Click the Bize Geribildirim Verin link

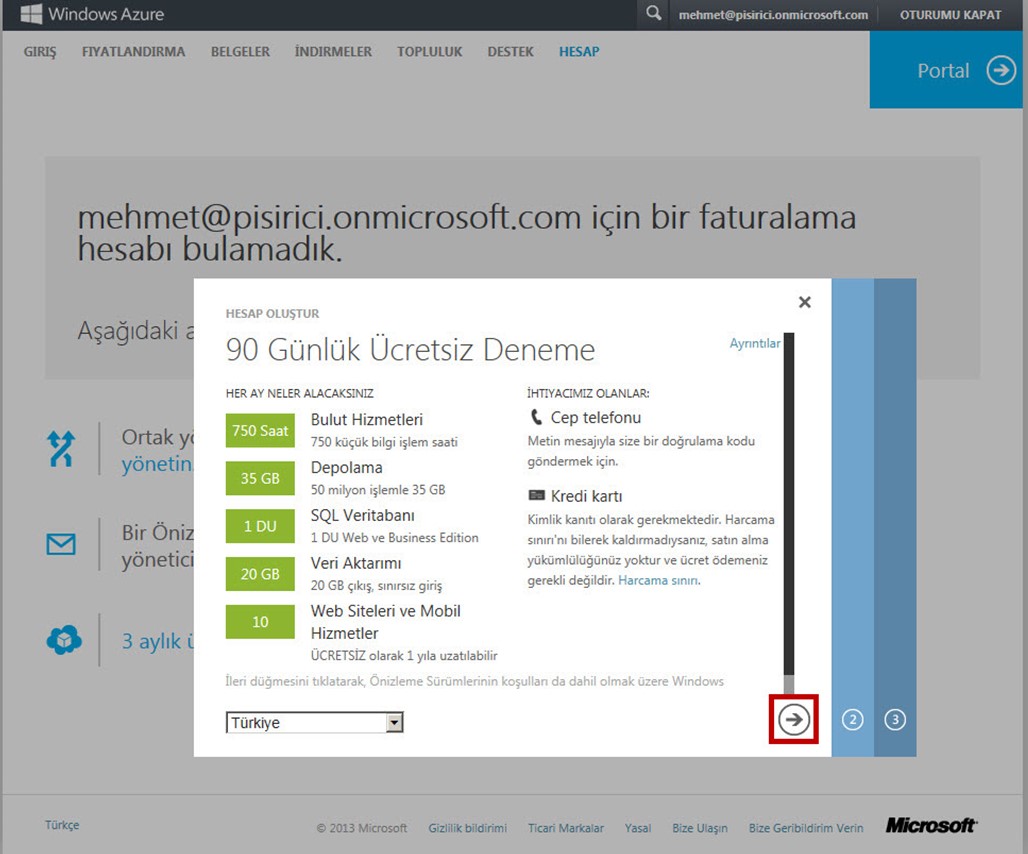[x=806, y=828]
